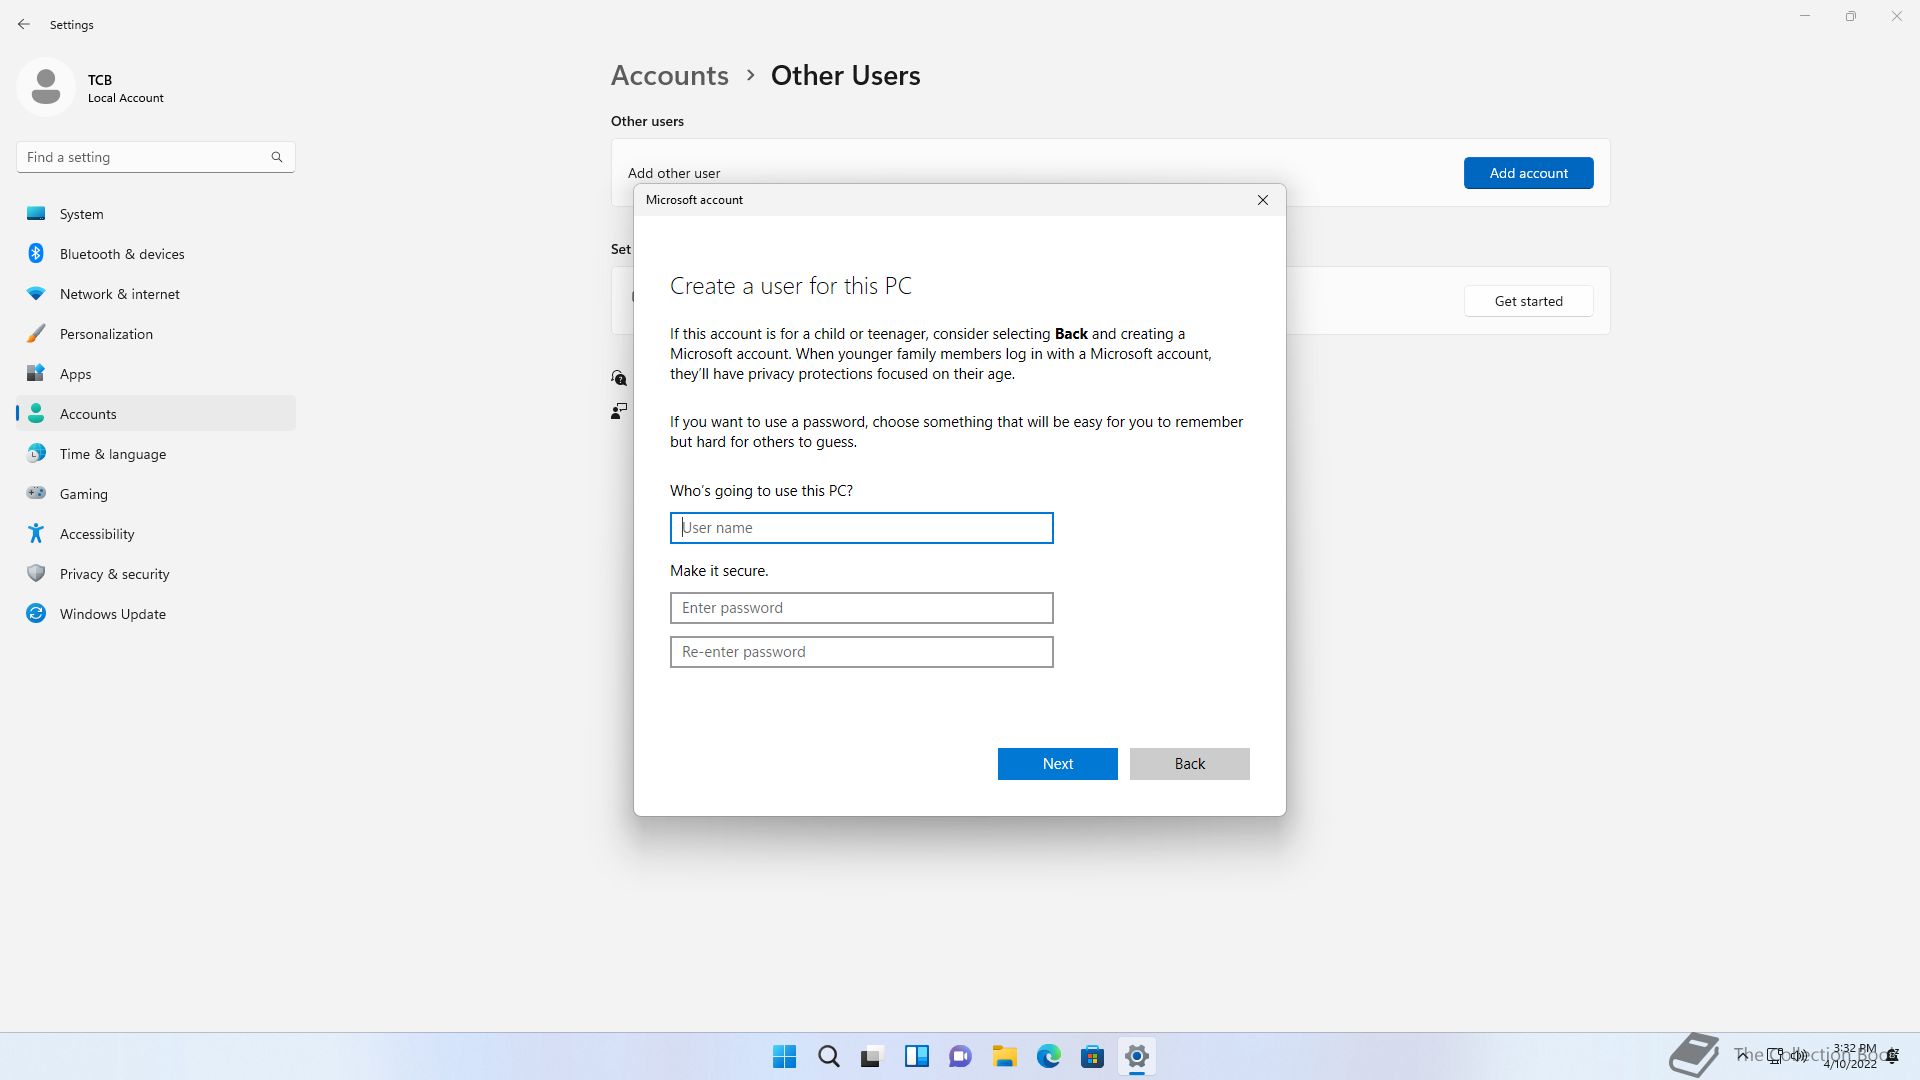Open the Windows Start menu
The height and width of the screenshot is (1080, 1920).
click(x=785, y=1056)
